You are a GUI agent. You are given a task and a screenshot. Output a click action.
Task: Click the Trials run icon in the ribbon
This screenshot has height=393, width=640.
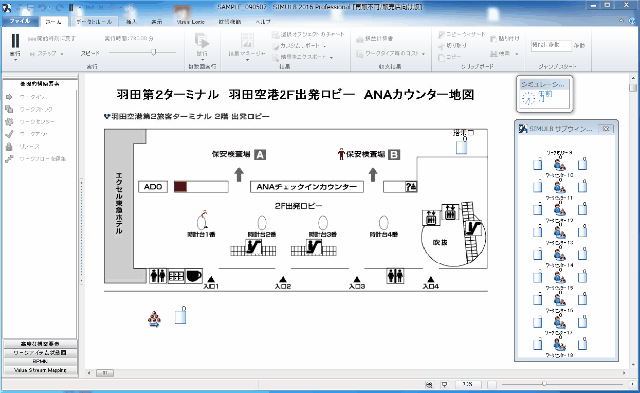202,41
